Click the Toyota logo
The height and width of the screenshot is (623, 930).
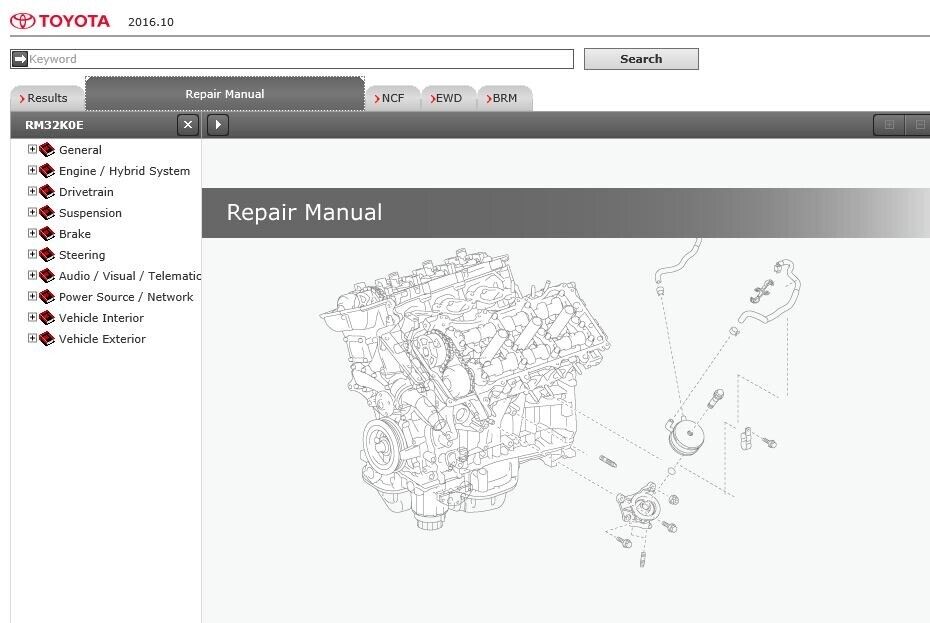pos(60,20)
